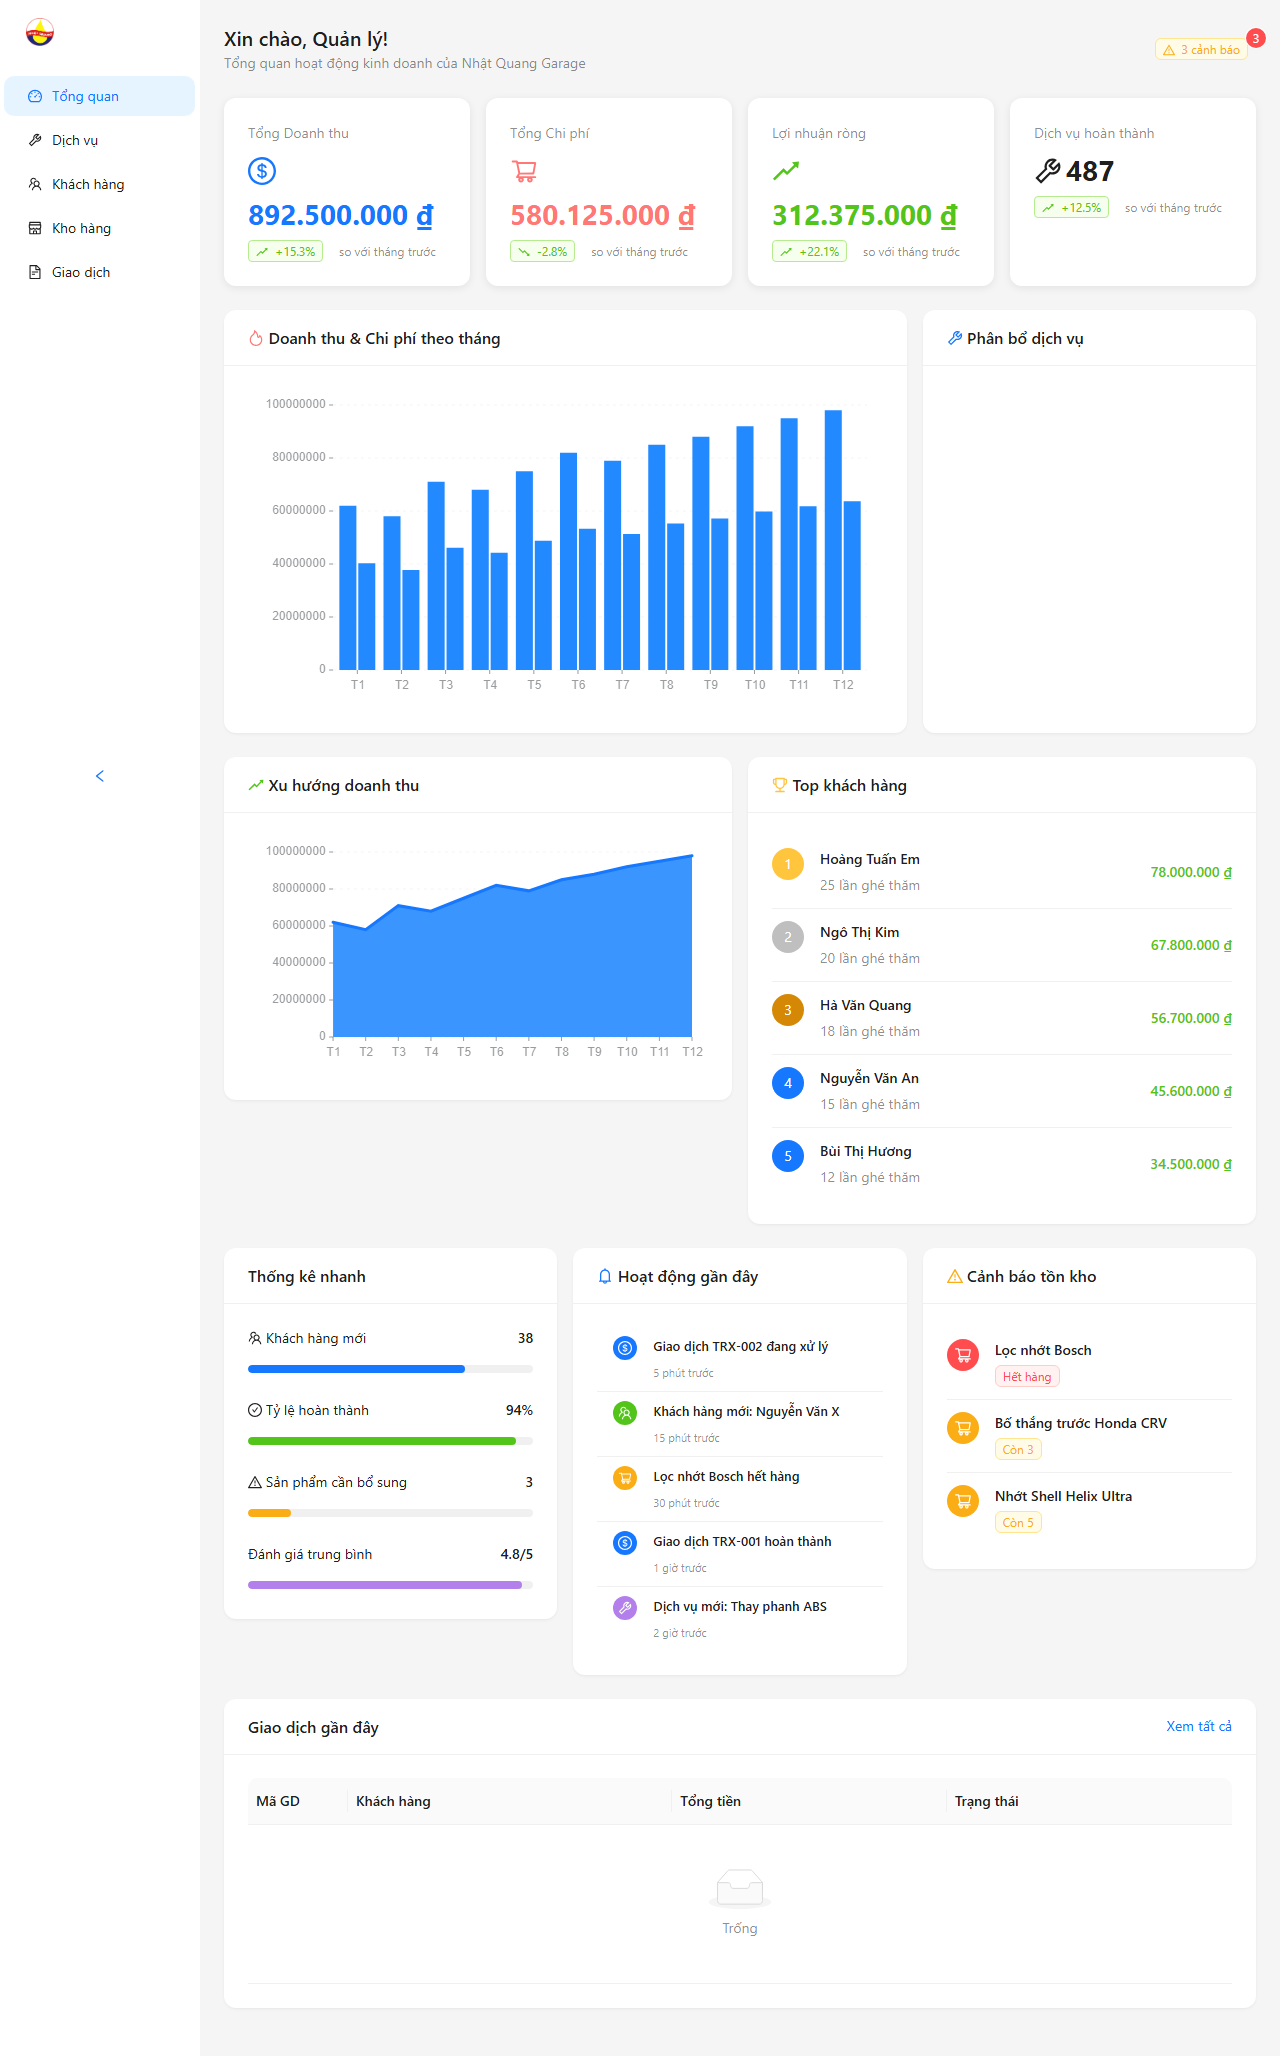Click the Tỷ lệ hoàn thành progress bar
The width and height of the screenshot is (1280, 2056).
click(x=390, y=1441)
